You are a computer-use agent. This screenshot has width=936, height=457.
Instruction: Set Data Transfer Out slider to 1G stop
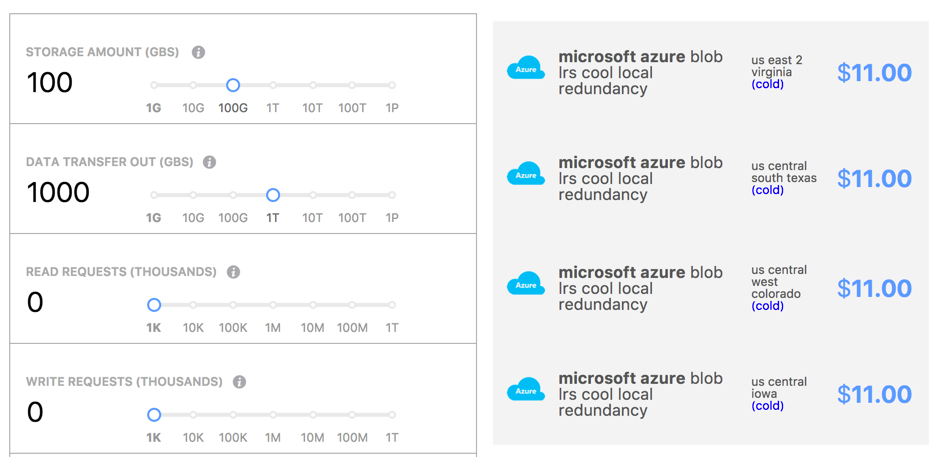[x=154, y=195]
